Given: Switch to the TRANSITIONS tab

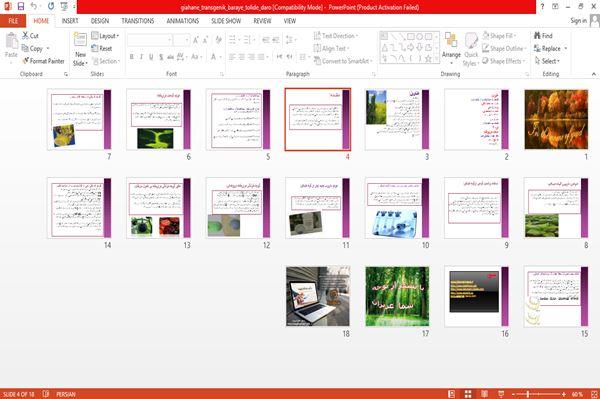Looking at the screenshot, I should [138, 21].
